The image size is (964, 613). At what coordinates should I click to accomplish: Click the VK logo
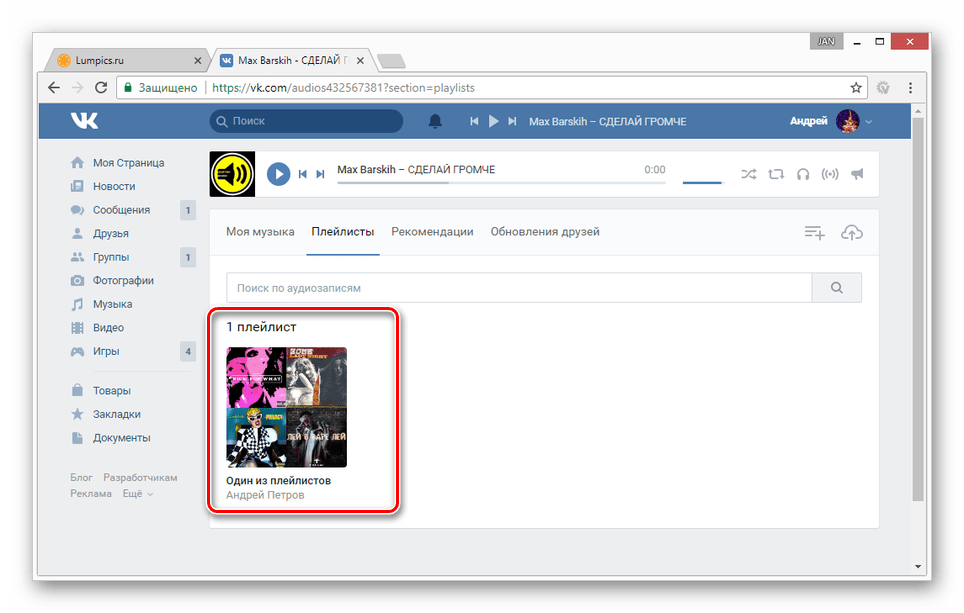[84, 121]
